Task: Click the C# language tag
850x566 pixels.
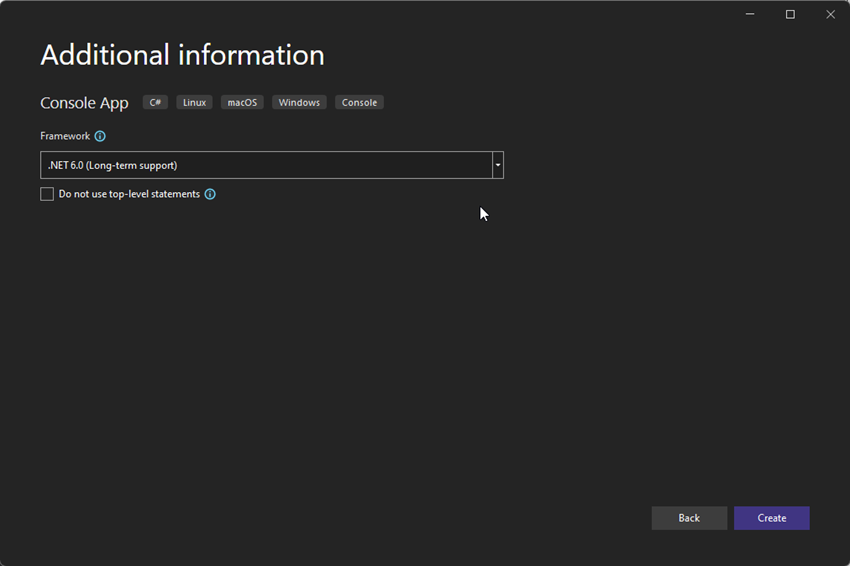Action: pyautogui.click(x=155, y=103)
